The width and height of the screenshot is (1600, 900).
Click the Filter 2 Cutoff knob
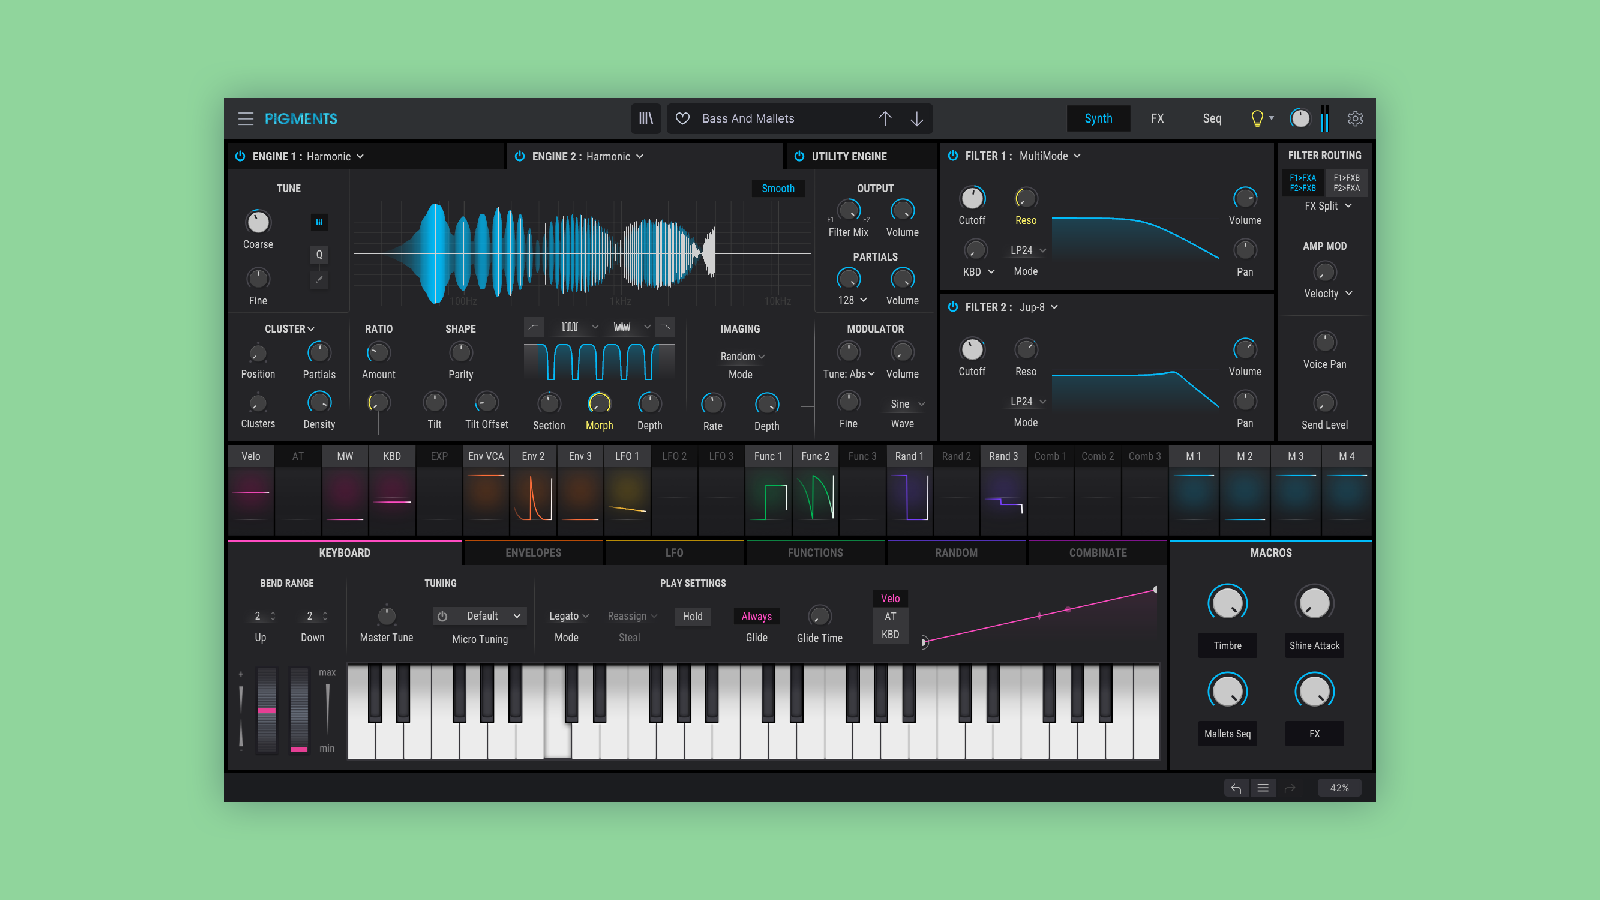(x=972, y=349)
